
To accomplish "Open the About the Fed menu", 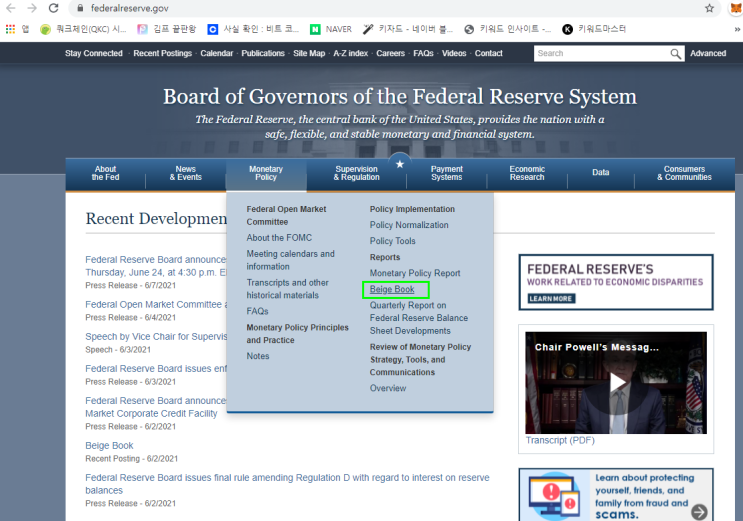I will pyautogui.click(x=105, y=173).
